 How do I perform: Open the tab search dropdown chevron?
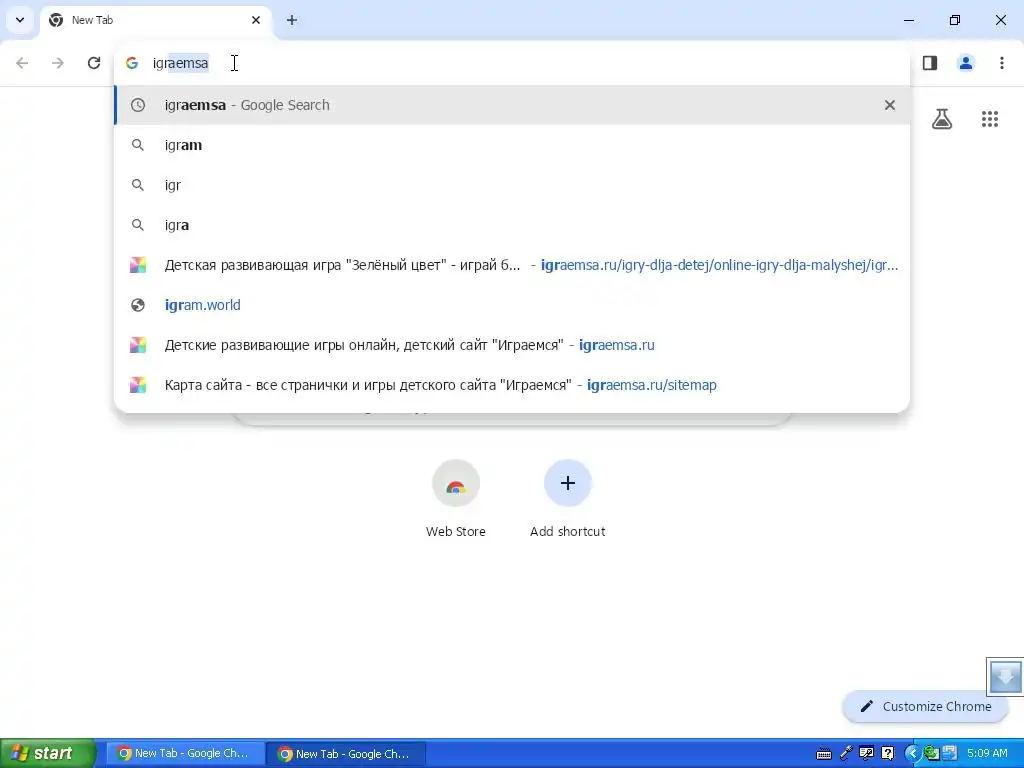[20, 20]
